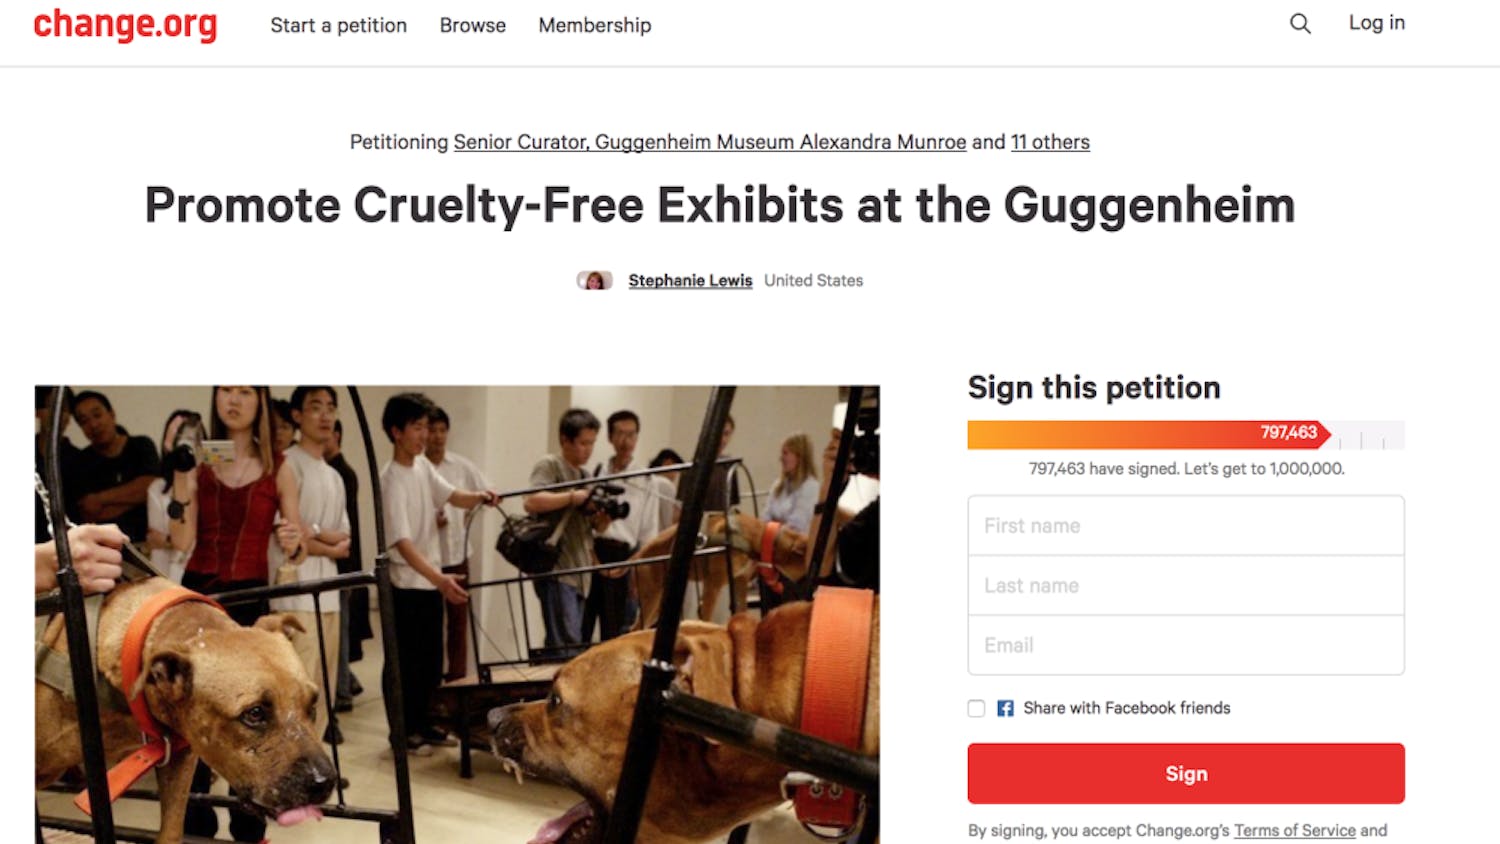Click the Log in link
The image size is (1500, 844).
tap(1377, 23)
